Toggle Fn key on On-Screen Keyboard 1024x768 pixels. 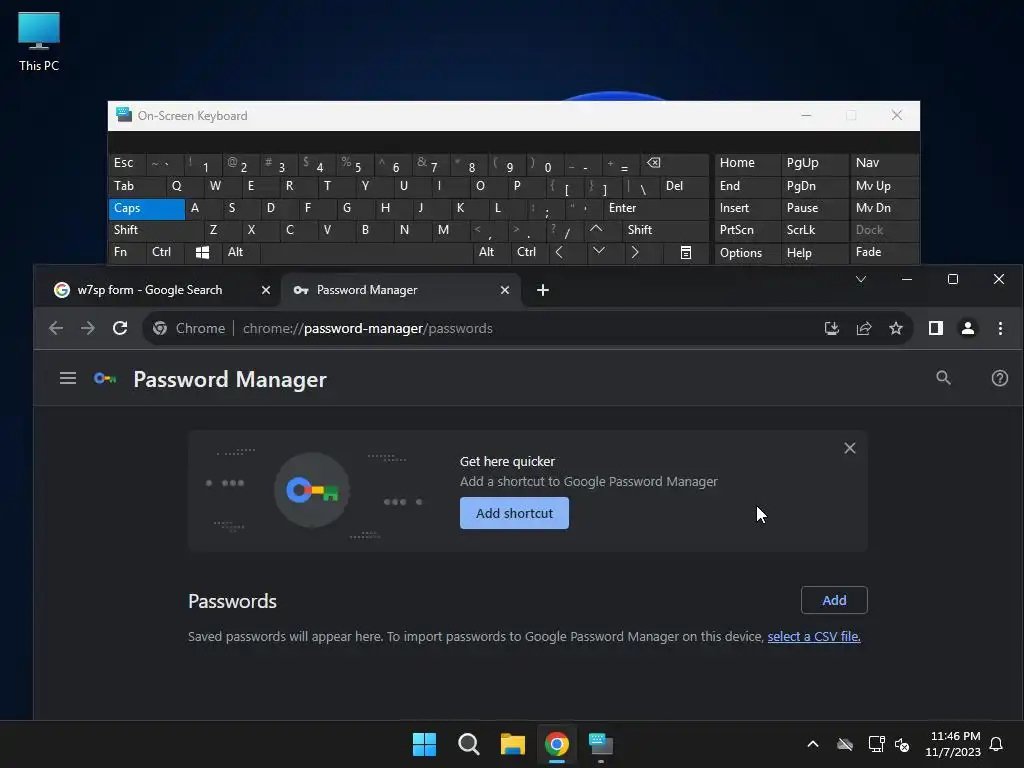(x=127, y=252)
